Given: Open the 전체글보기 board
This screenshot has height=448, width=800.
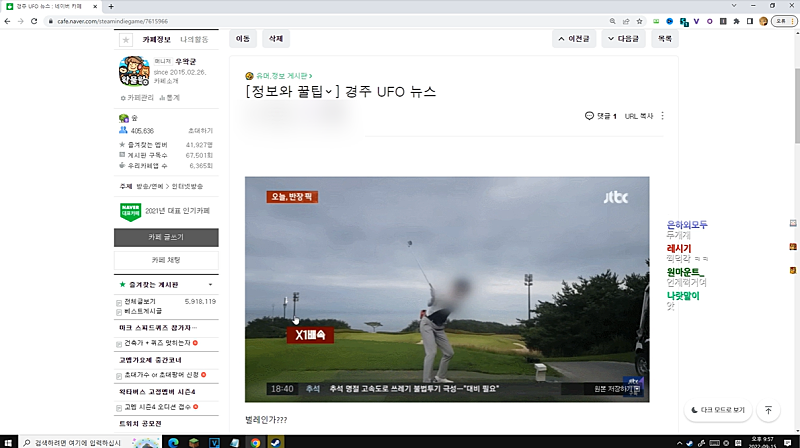Looking at the screenshot, I should pos(140,302).
